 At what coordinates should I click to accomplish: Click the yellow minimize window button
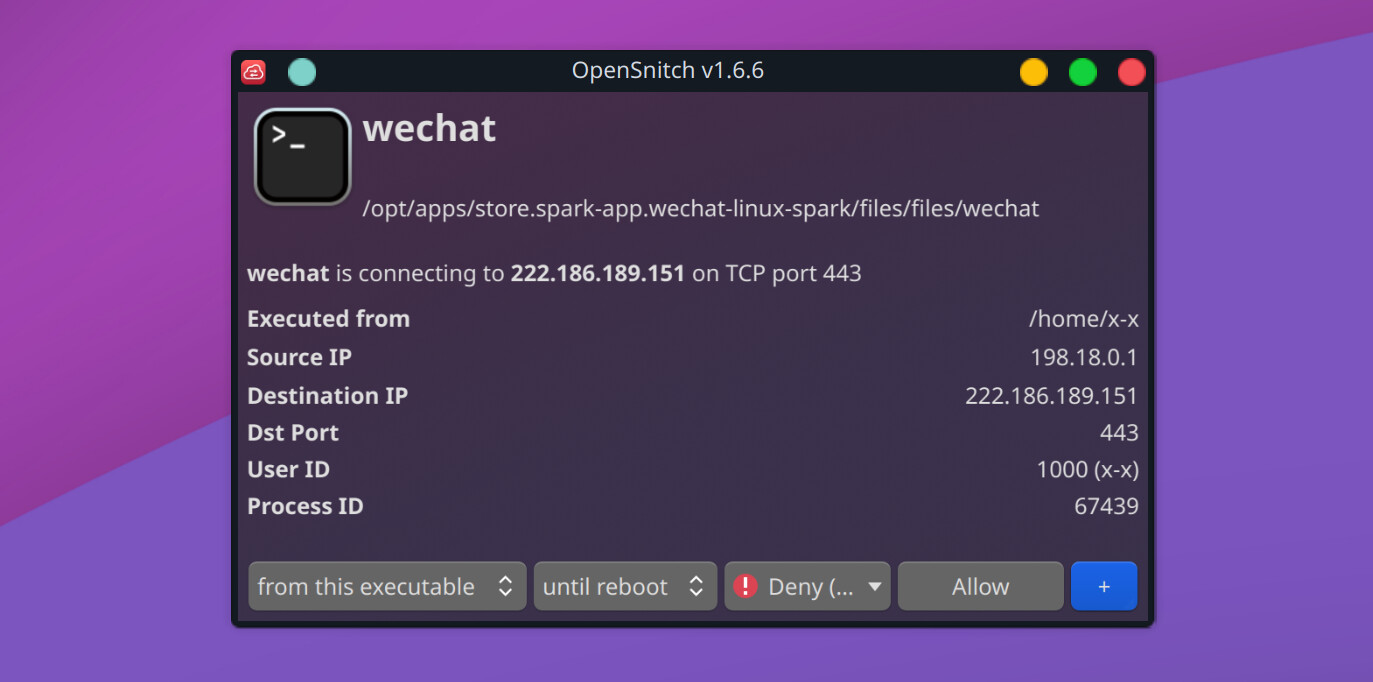(x=1033, y=72)
